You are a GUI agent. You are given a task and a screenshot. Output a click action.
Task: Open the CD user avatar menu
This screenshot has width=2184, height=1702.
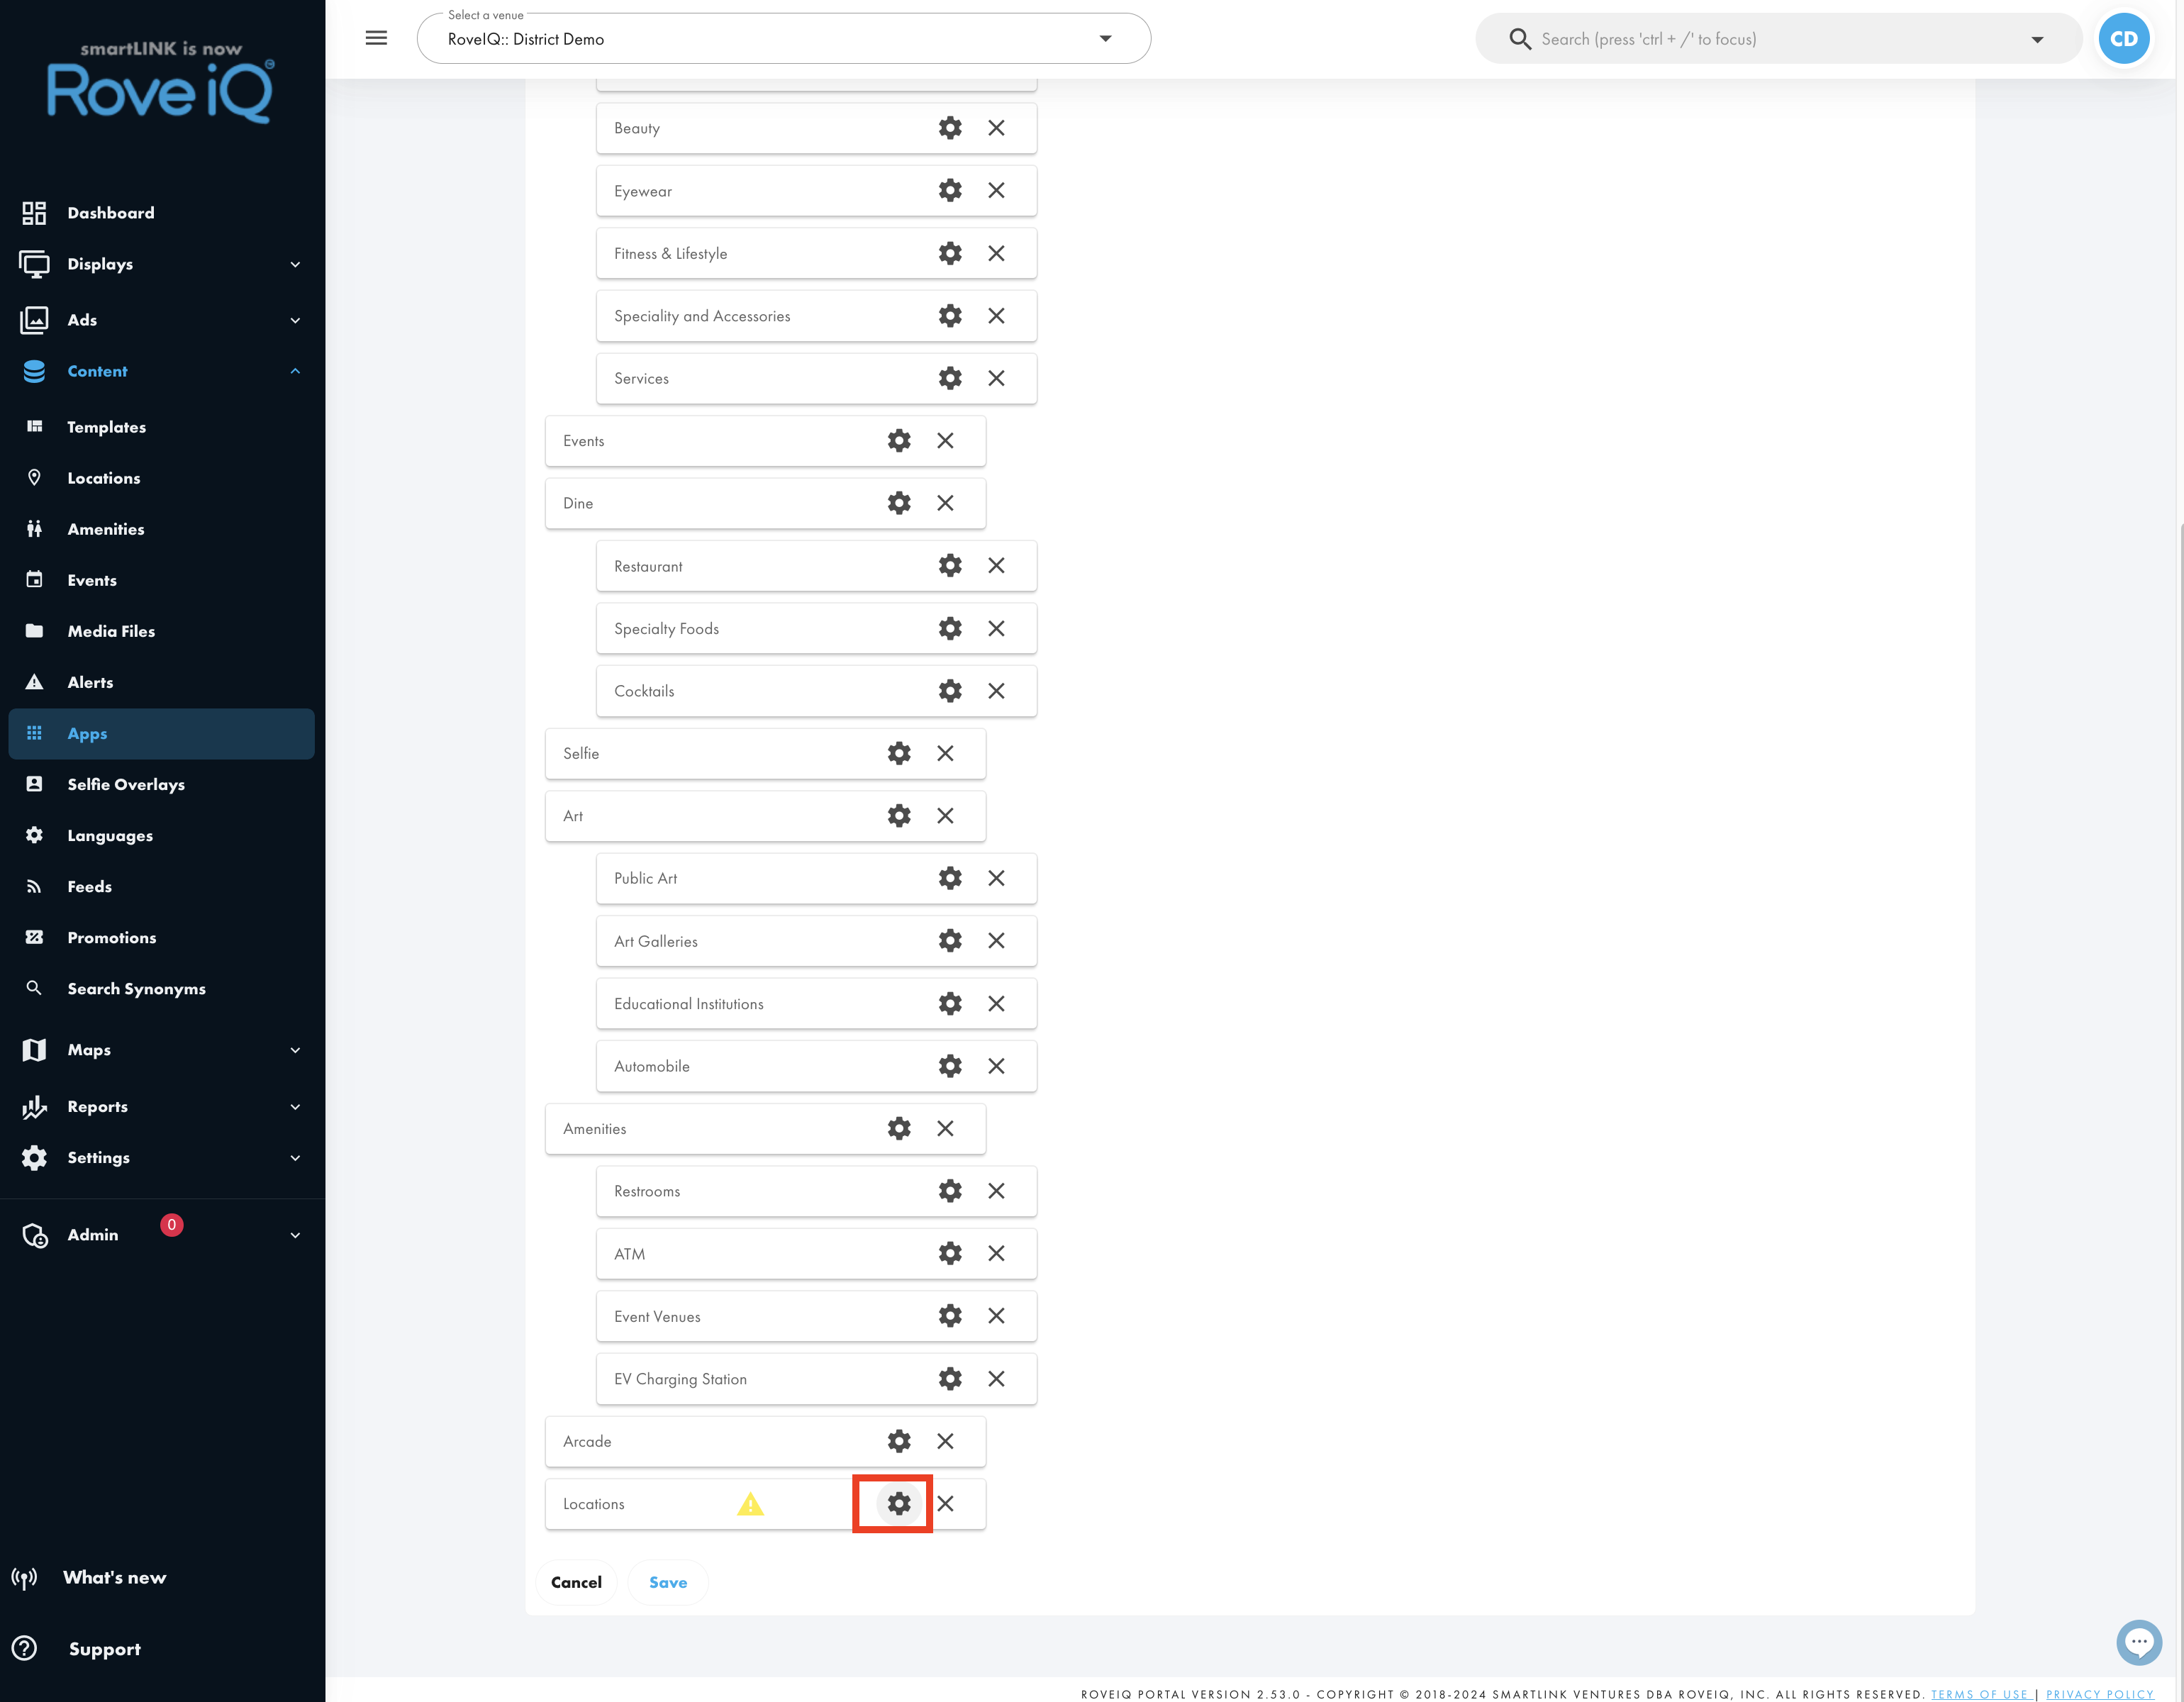[2123, 38]
